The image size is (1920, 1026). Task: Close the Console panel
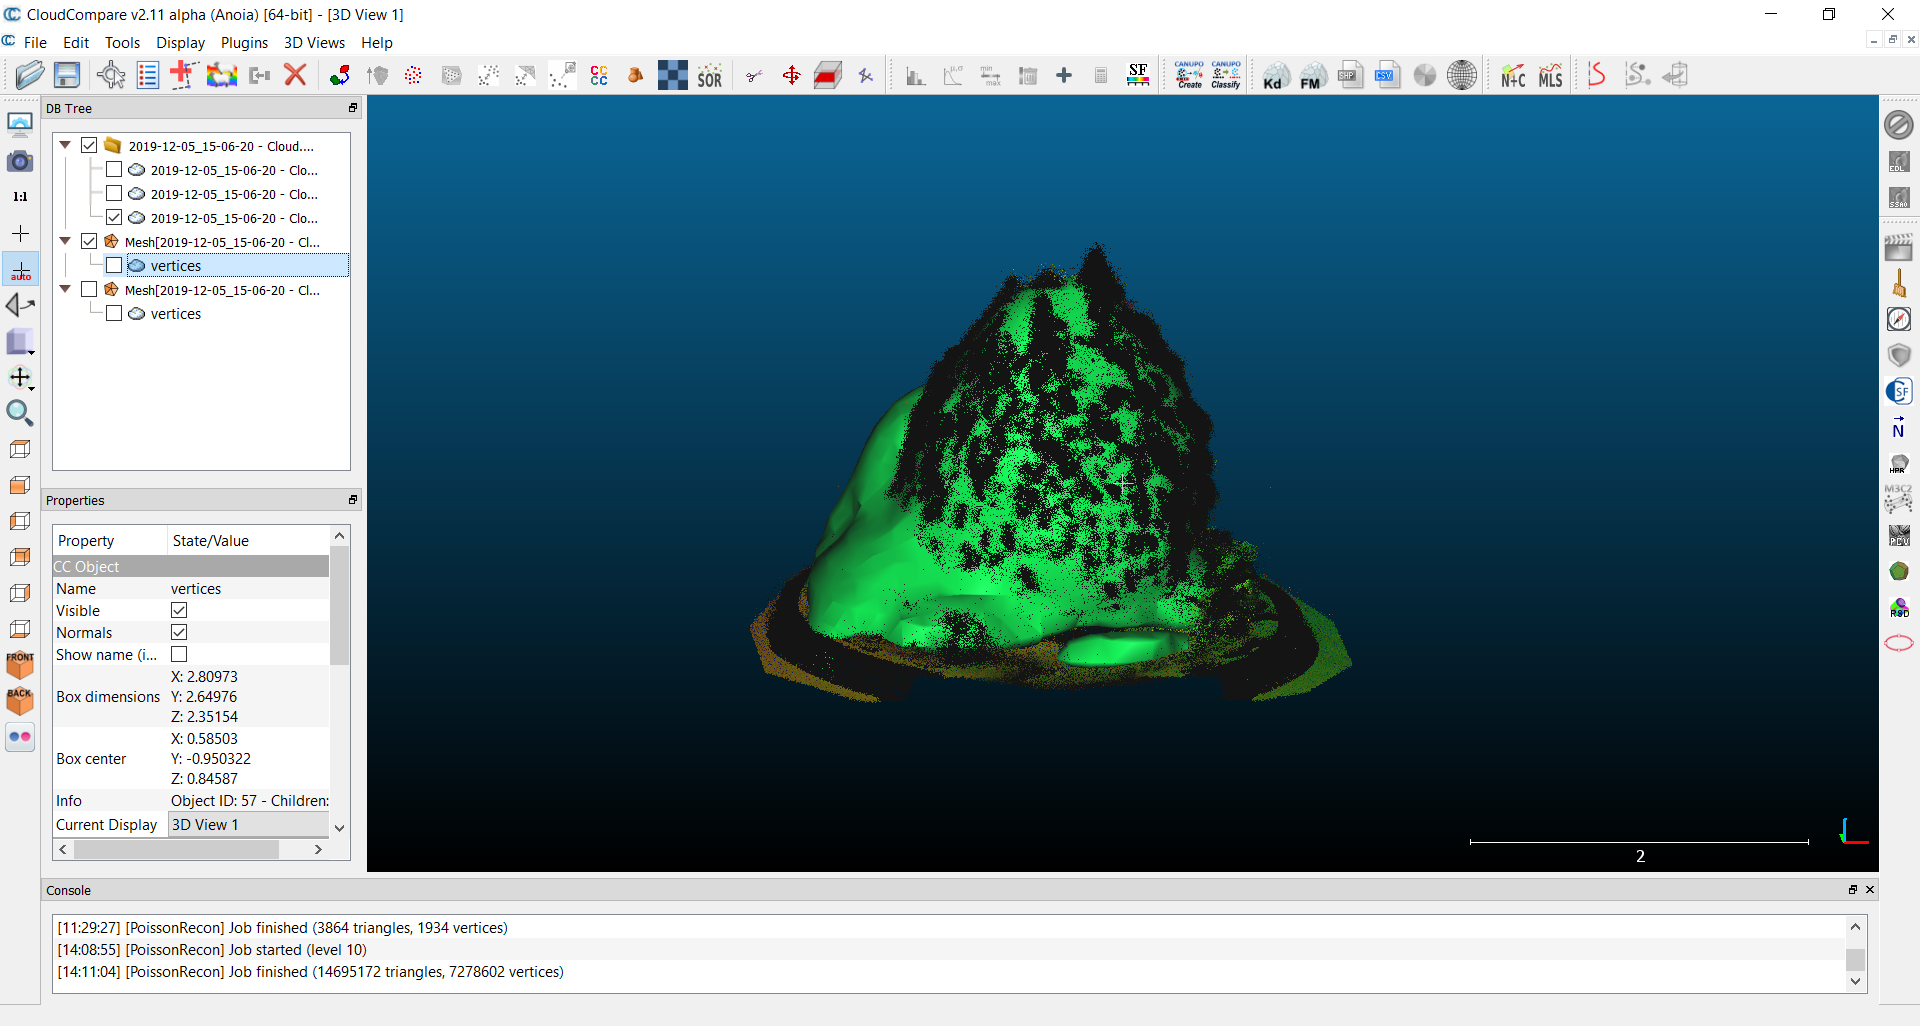[x=1870, y=890]
